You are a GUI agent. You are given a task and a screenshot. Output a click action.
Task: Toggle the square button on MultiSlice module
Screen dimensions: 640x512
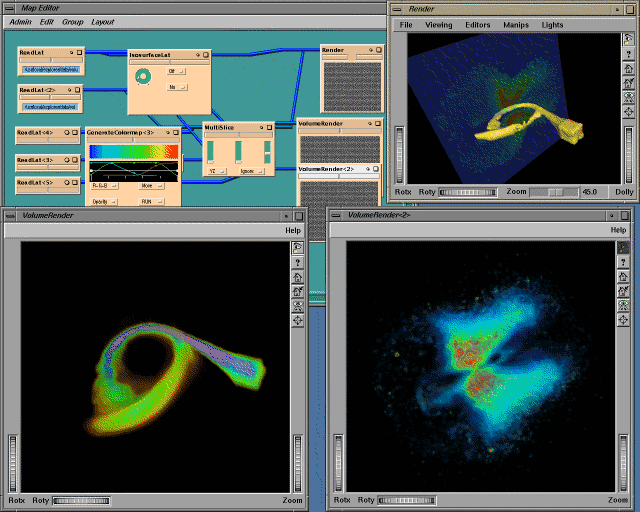coord(268,128)
